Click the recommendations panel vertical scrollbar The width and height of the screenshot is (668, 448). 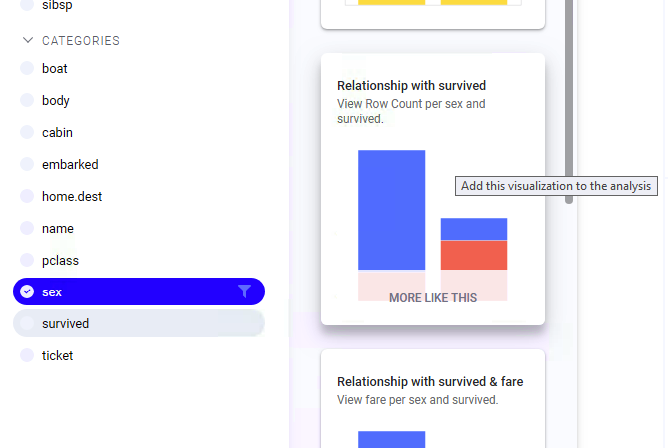(x=569, y=102)
